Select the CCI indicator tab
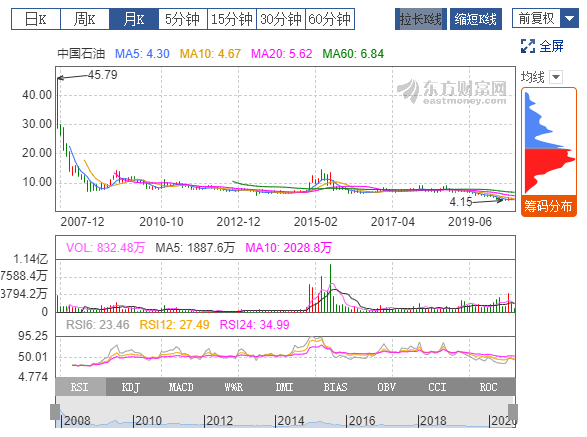This screenshot has width=587, height=437. 437,387
